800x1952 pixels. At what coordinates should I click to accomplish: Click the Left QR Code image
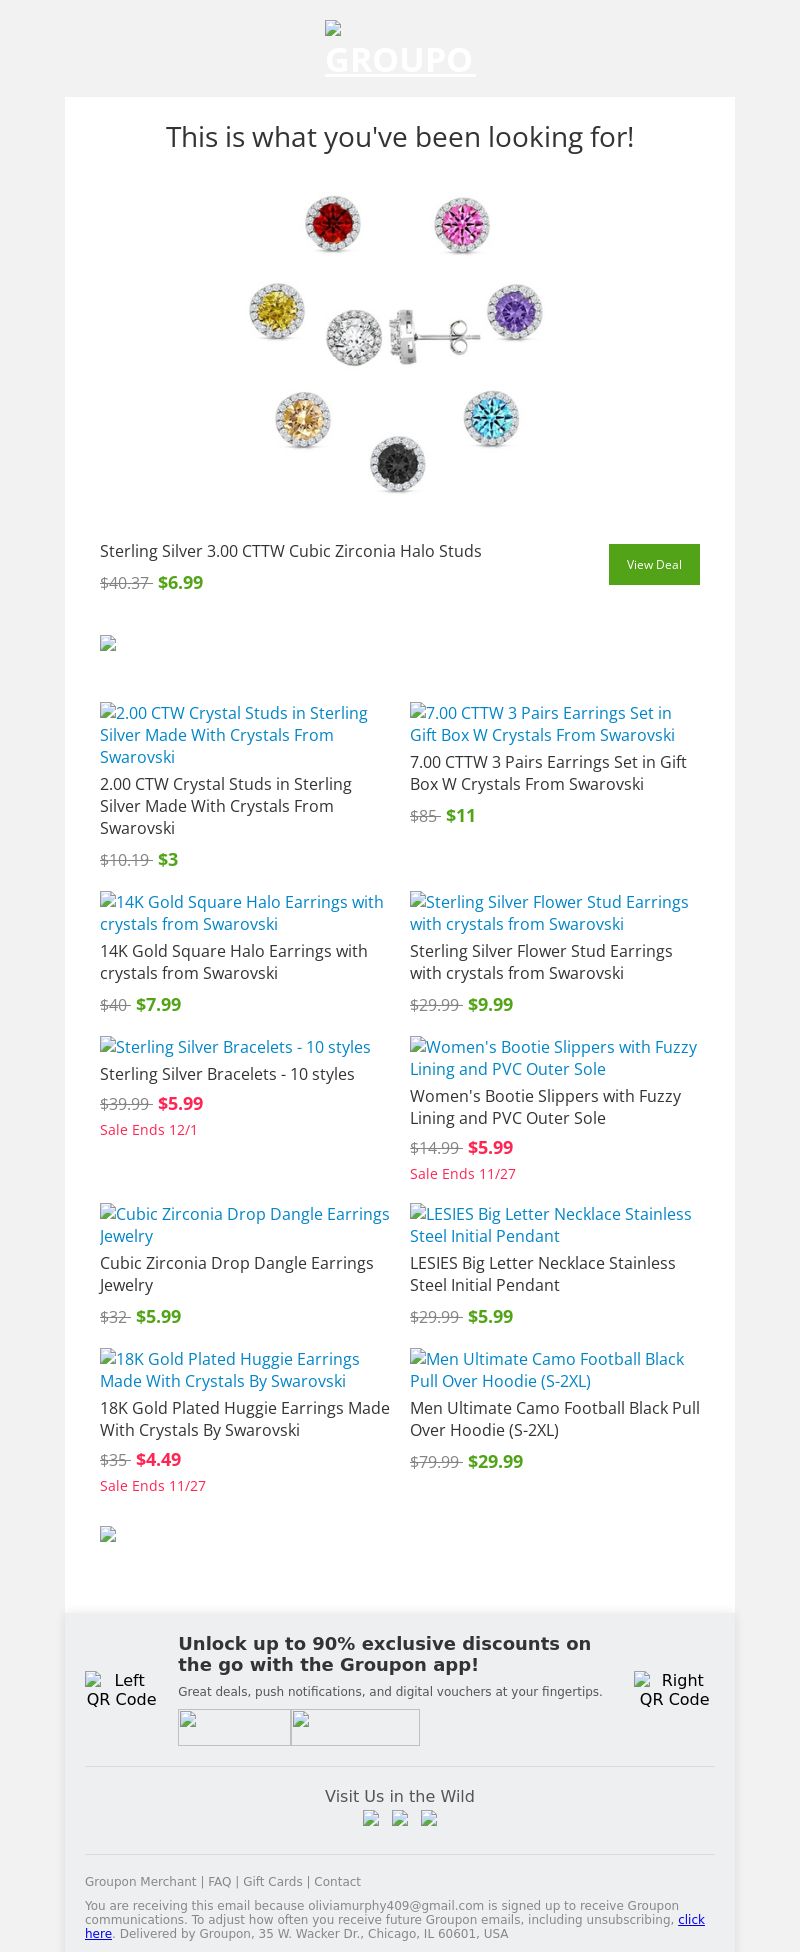[121, 1689]
